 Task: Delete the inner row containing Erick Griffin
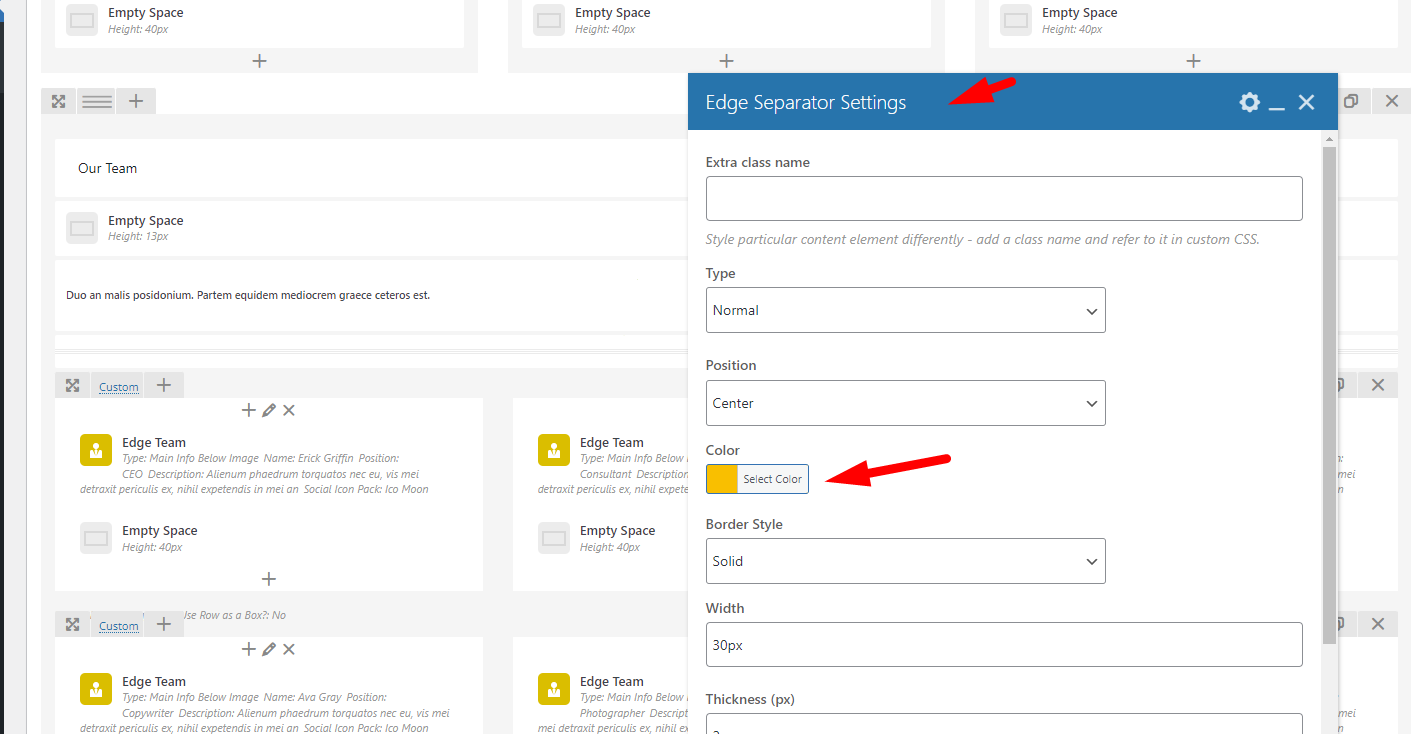(x=1377, y=385)
